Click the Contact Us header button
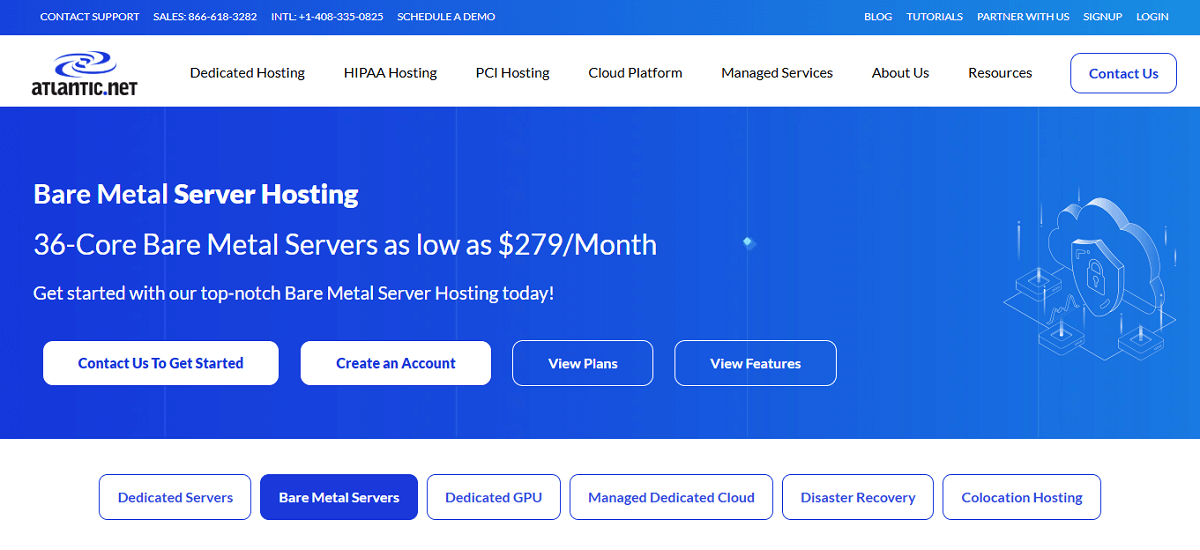The height and width of the screenshot is (550, 1200). [x=1123, y=73]
